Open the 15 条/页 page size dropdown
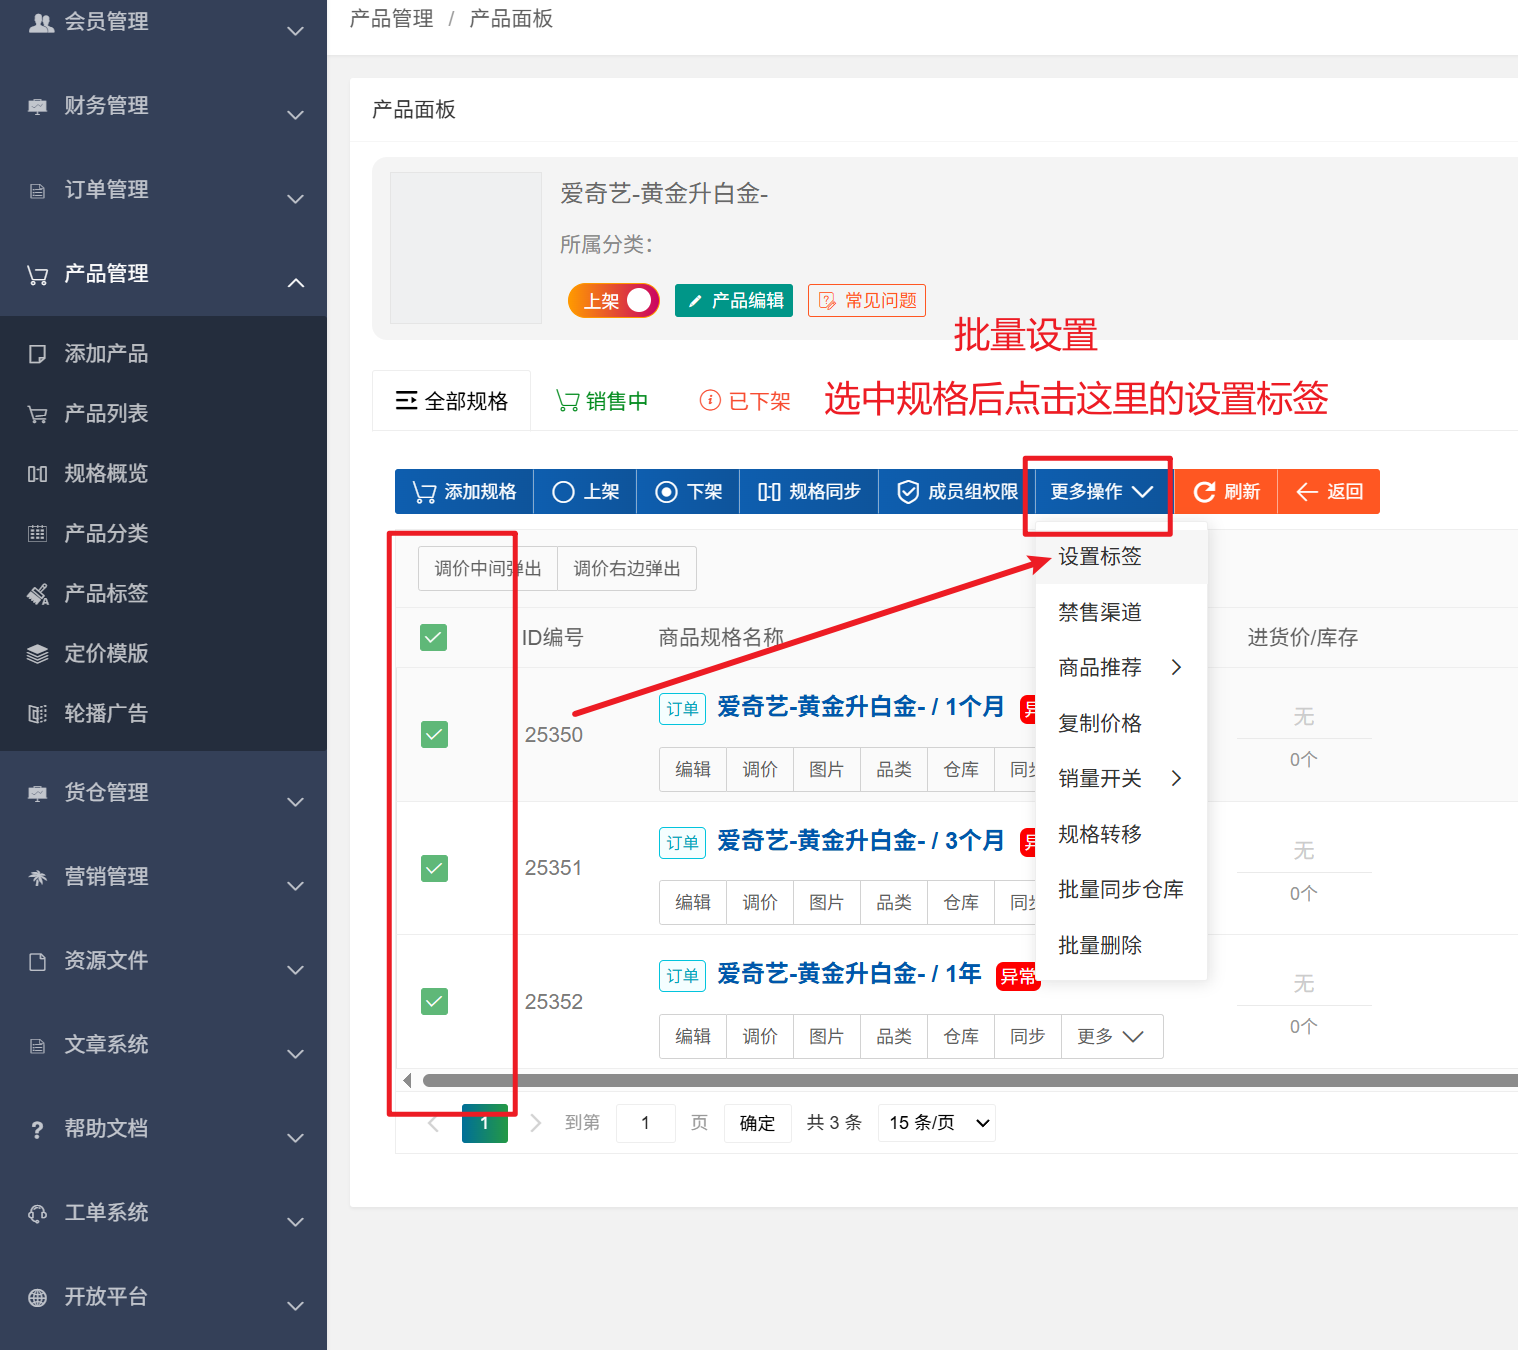The image size is (1518, 1350). click(x=936, y=1123)
